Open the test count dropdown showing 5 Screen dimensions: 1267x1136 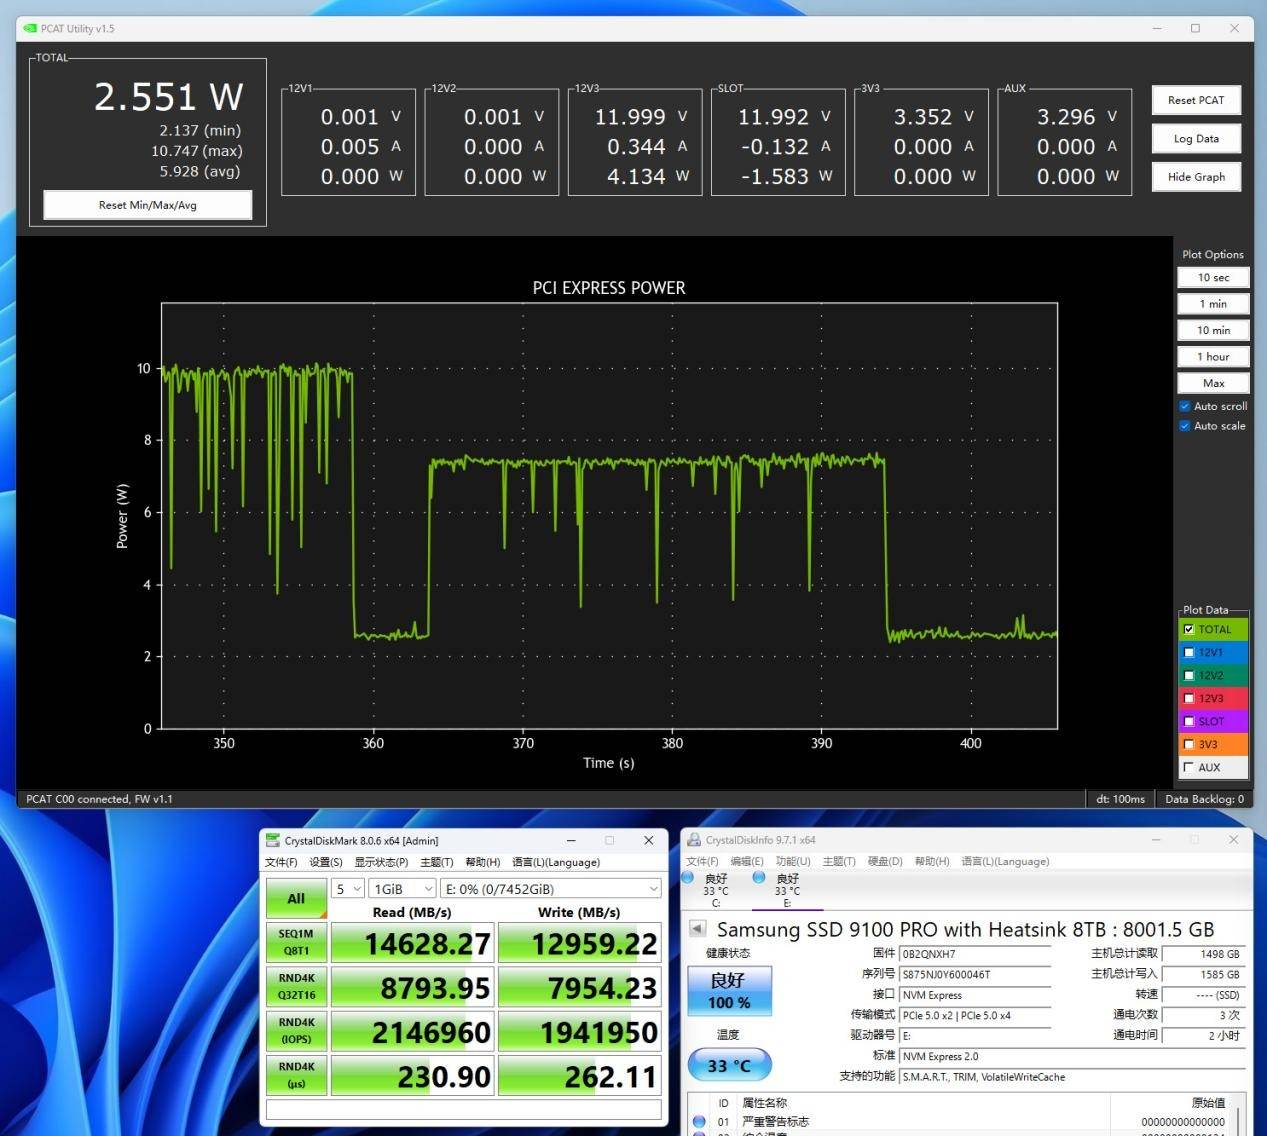pyautogui.click(x=347, y=889)
